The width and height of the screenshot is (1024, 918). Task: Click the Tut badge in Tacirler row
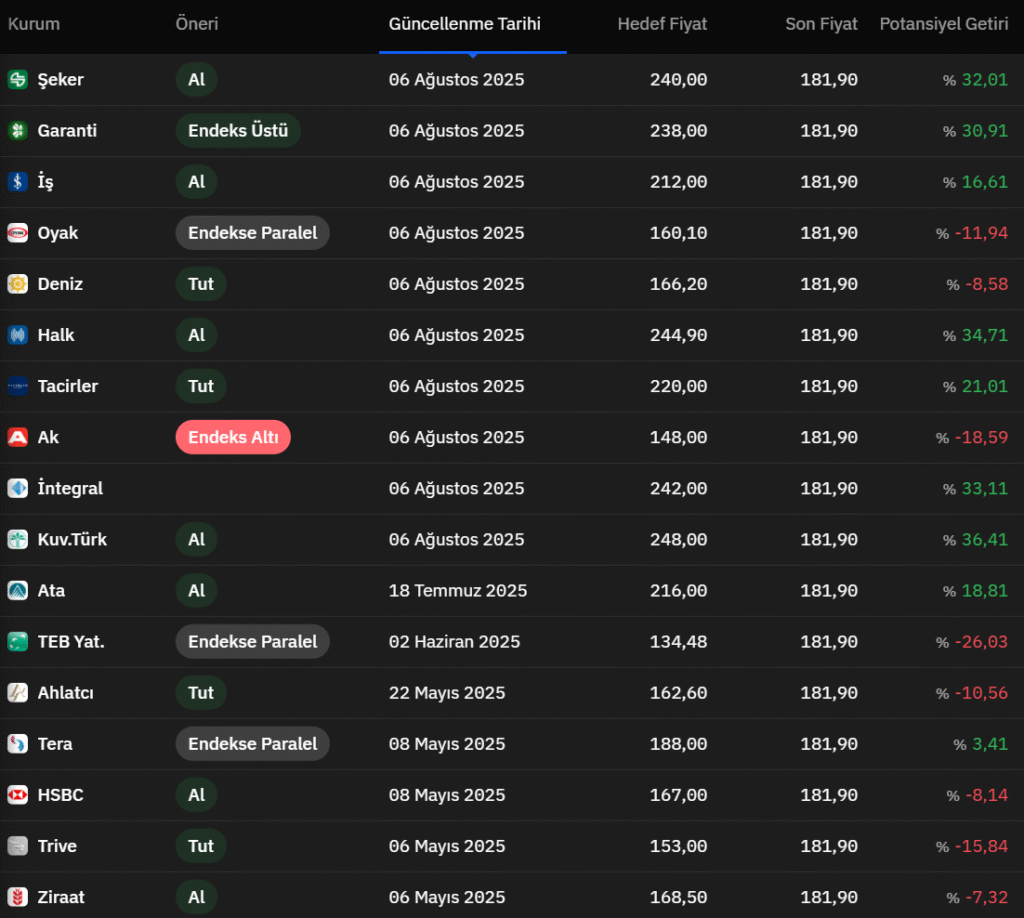click(201, 386)
